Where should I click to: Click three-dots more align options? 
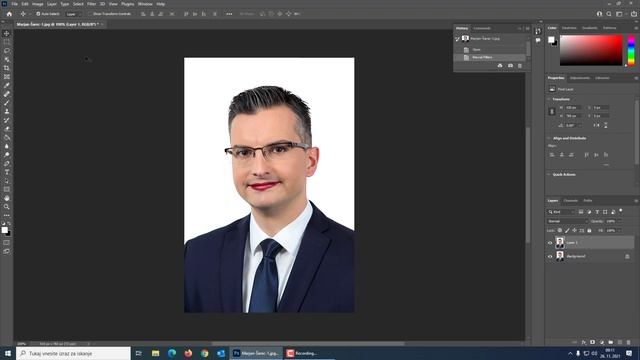pyautogui.click(x=229, y=14)
